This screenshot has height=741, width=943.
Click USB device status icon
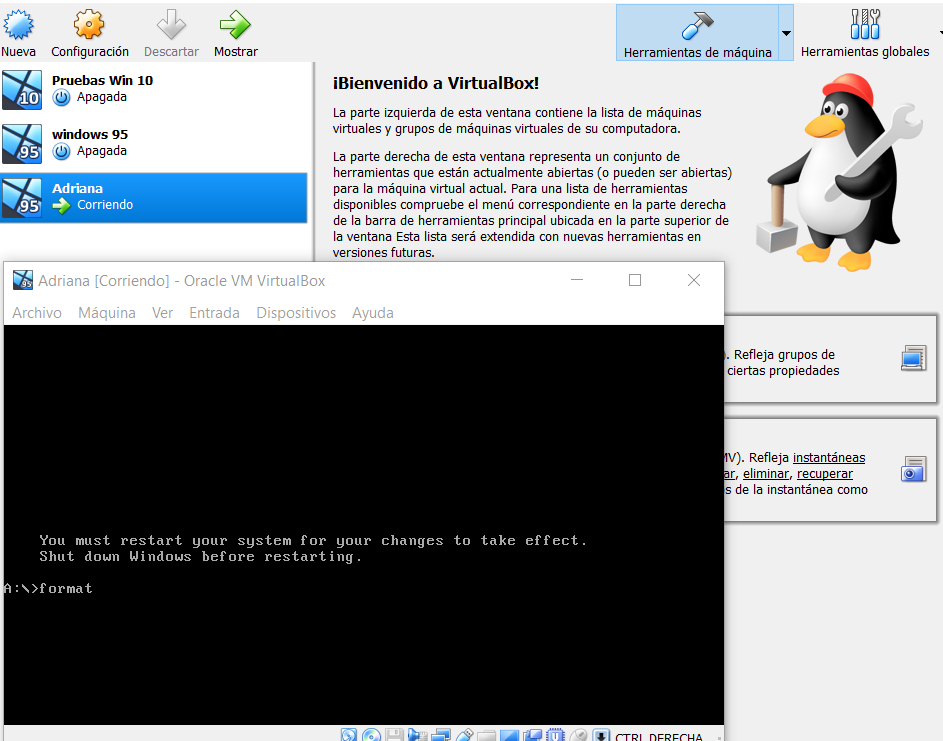[x=464, y=734]
